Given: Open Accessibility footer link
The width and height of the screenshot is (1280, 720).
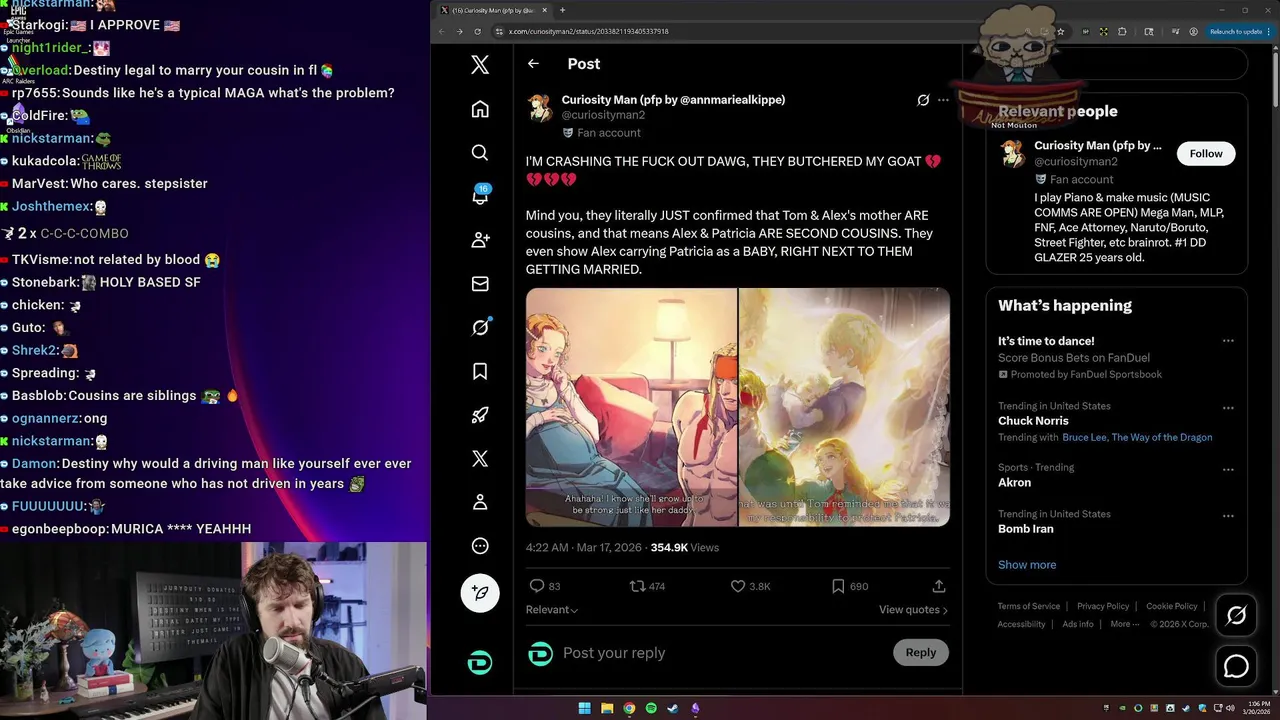Looking at the screenshot, I should [x=1021, y=624].
